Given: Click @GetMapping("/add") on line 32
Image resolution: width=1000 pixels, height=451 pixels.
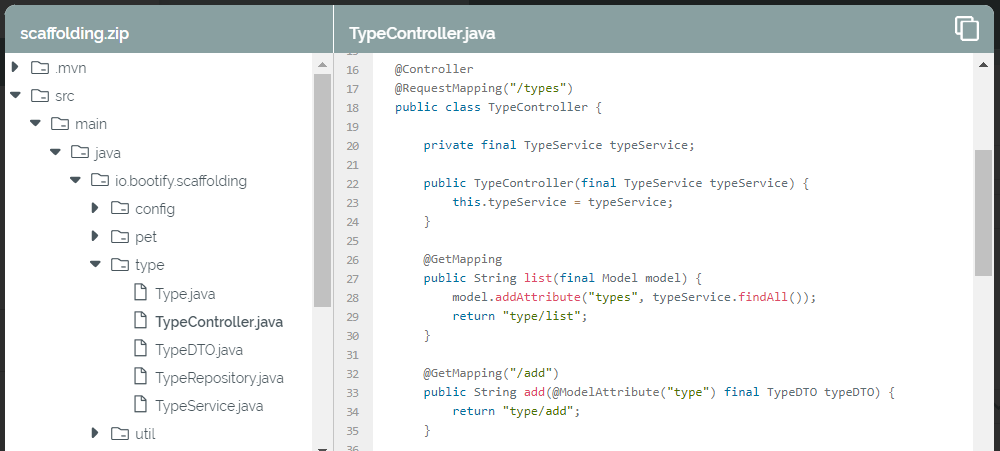Looking at the screenshot, I should point(491,373).
